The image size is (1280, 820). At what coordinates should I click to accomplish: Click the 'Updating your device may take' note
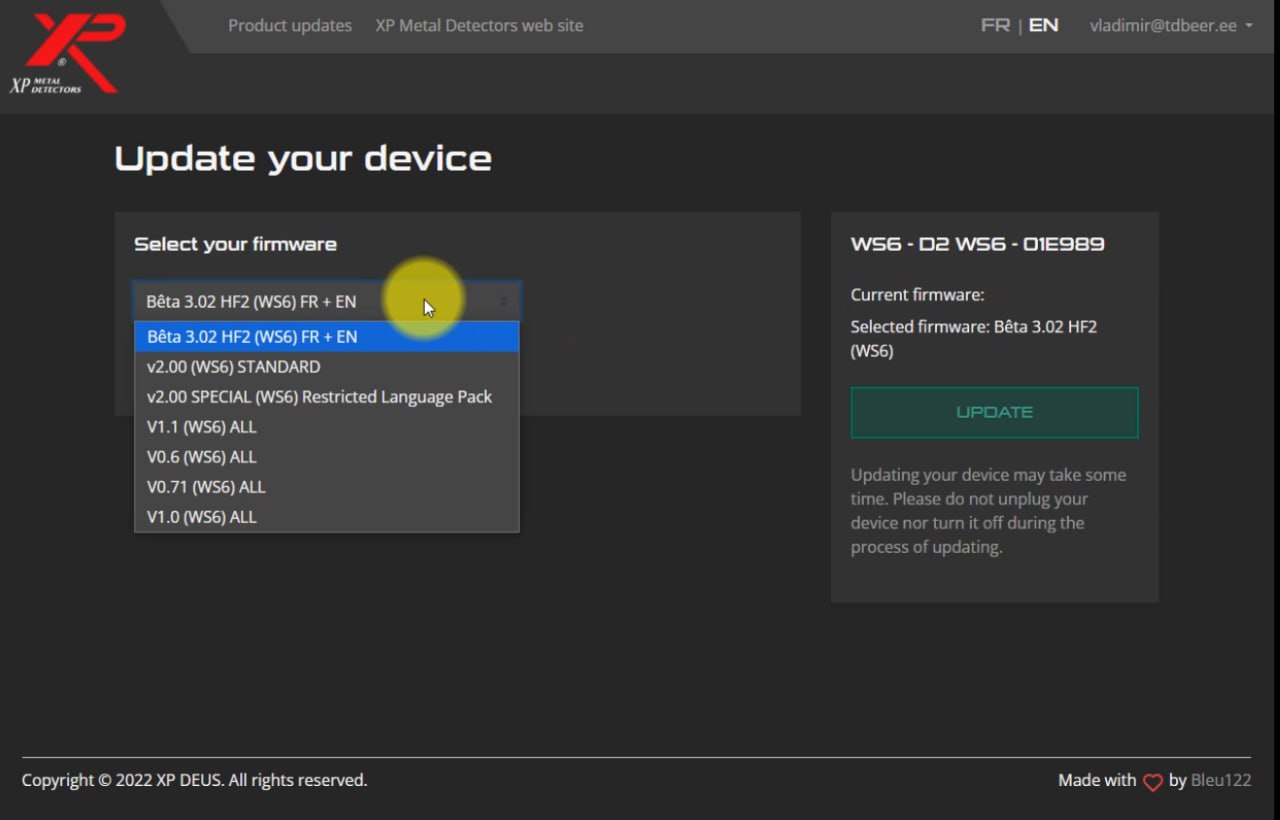[988, 511]
